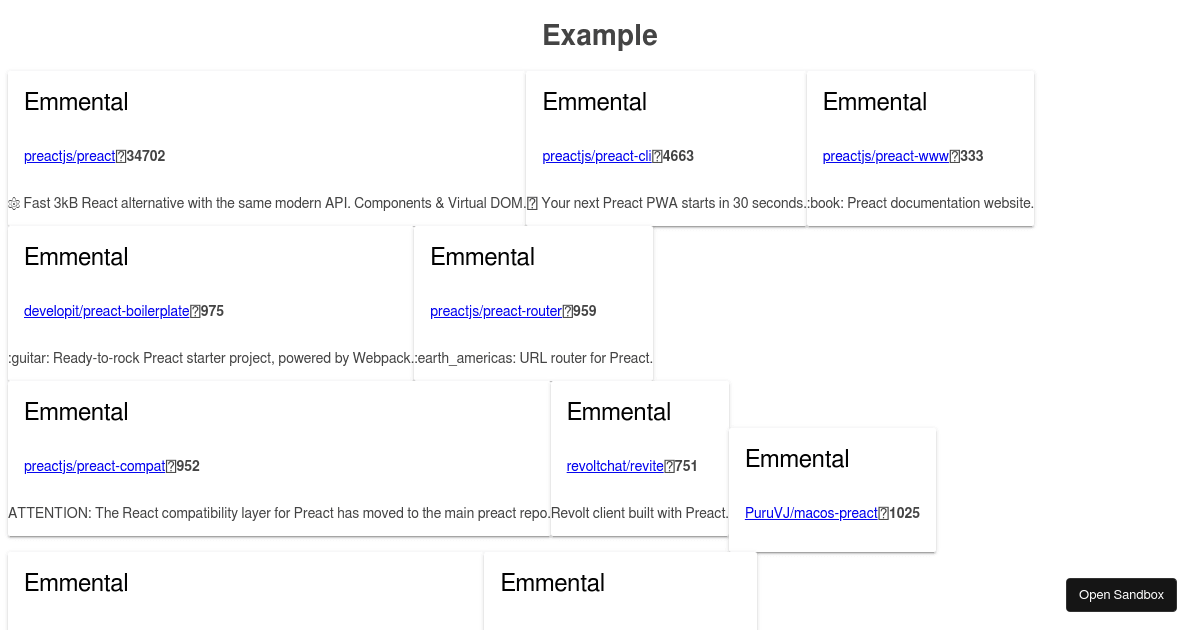The image size is (1200, 630).
Task: Follow the preactjs/preact-www link
Action: [884, 156]
